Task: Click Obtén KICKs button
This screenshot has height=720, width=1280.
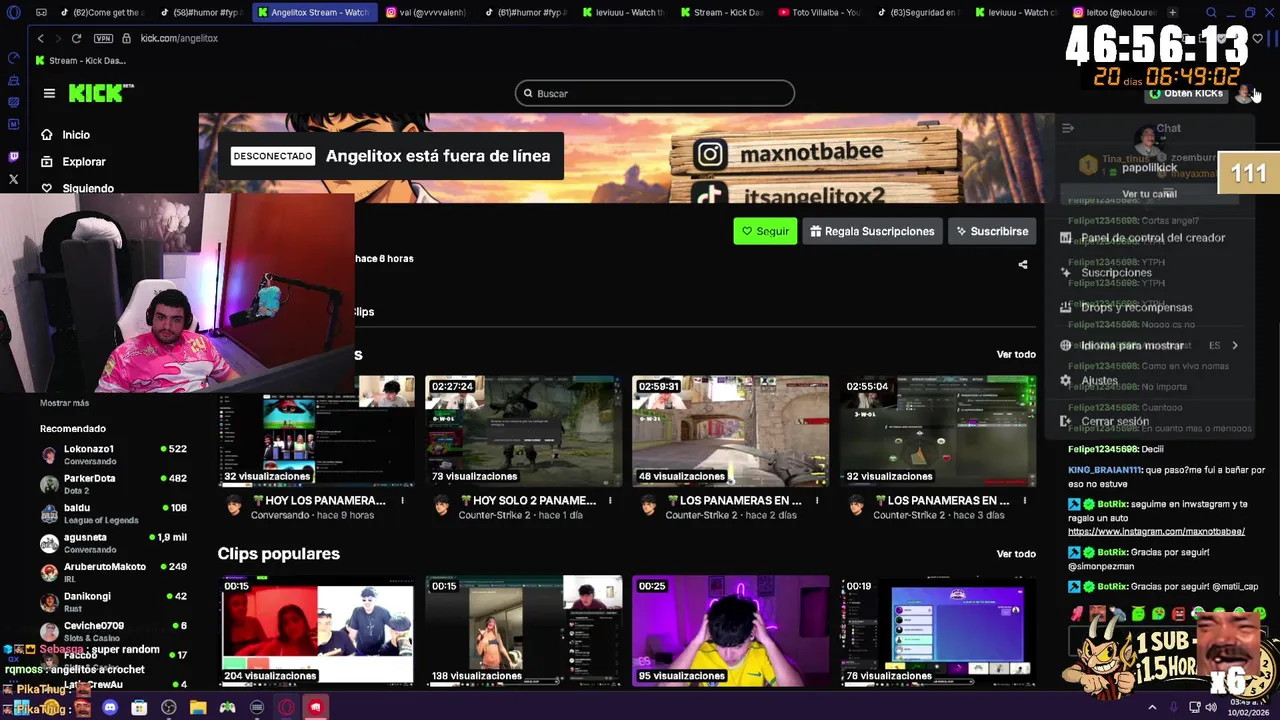Action: (1186, 93)
